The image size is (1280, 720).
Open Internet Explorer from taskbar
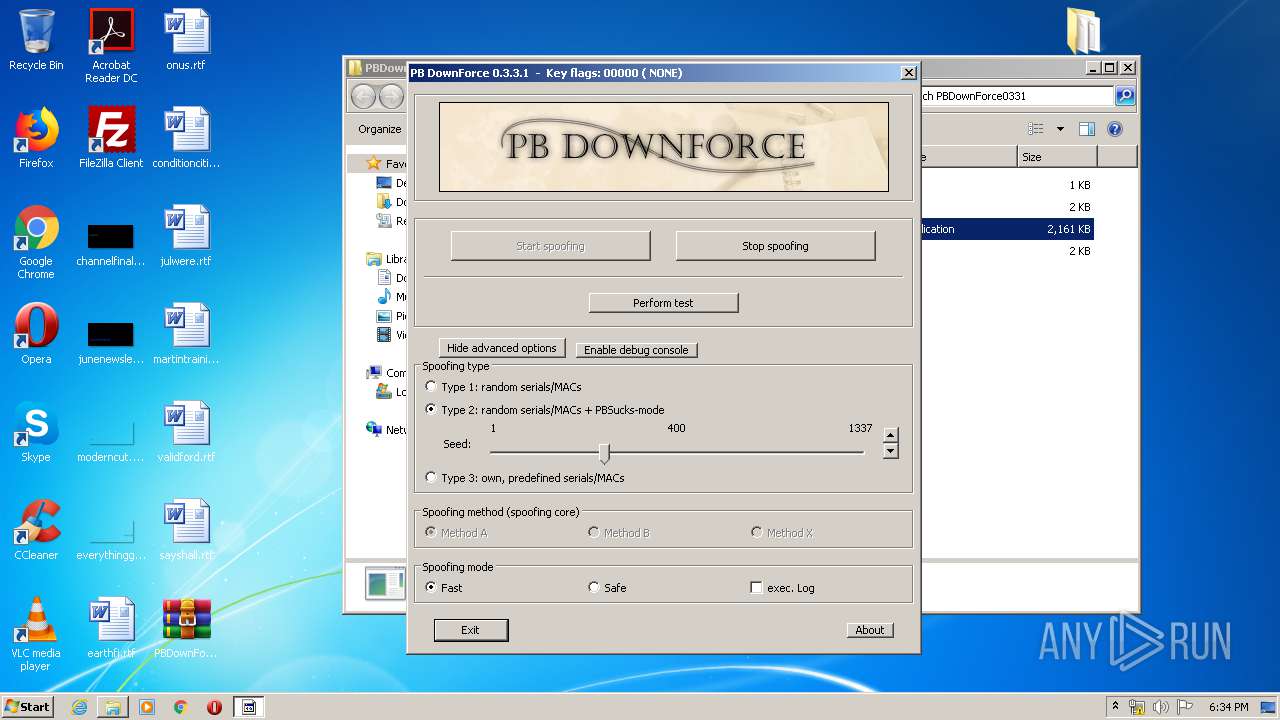79,707
